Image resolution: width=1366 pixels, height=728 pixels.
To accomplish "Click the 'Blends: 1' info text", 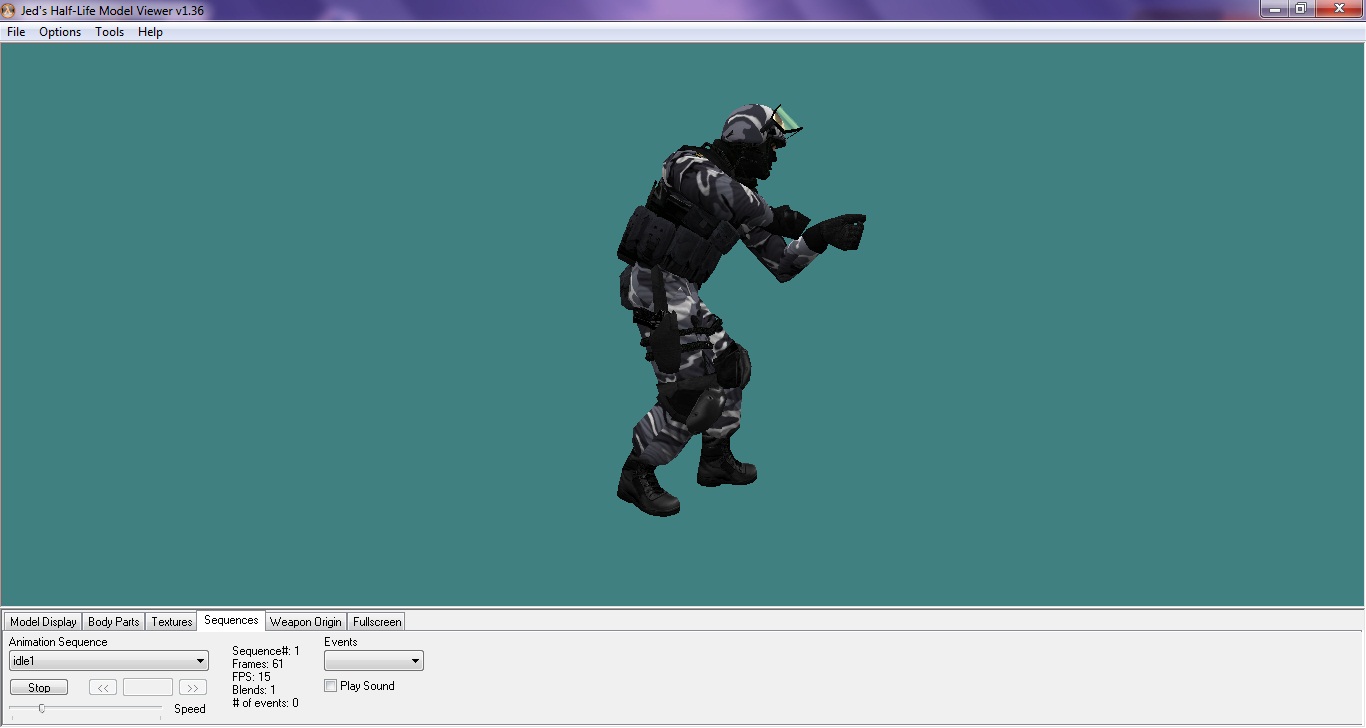I will point(254,690).
